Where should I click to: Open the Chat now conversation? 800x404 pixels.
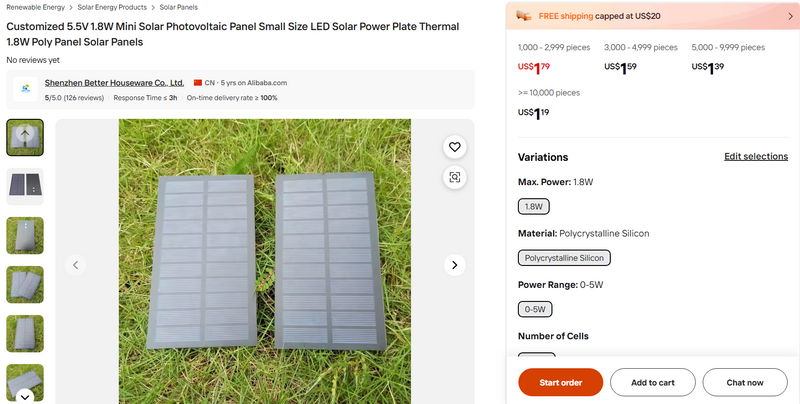744,382
